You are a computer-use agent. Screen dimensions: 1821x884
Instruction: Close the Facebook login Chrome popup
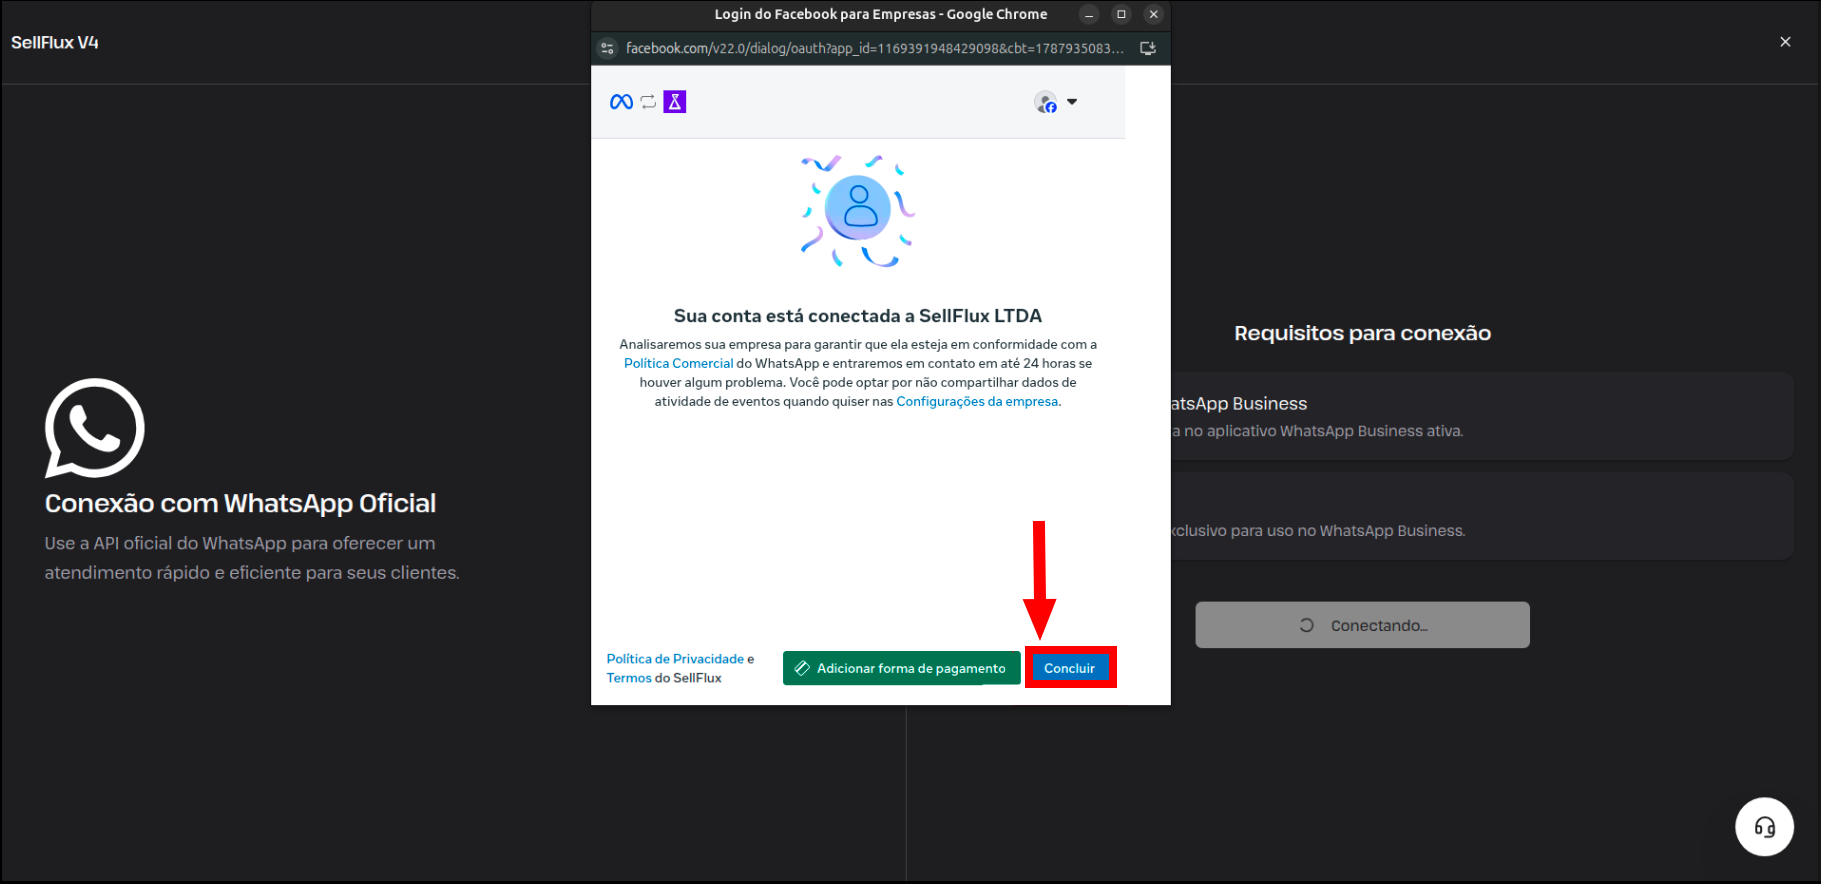pyautogui.click(x=1153, y=14)
